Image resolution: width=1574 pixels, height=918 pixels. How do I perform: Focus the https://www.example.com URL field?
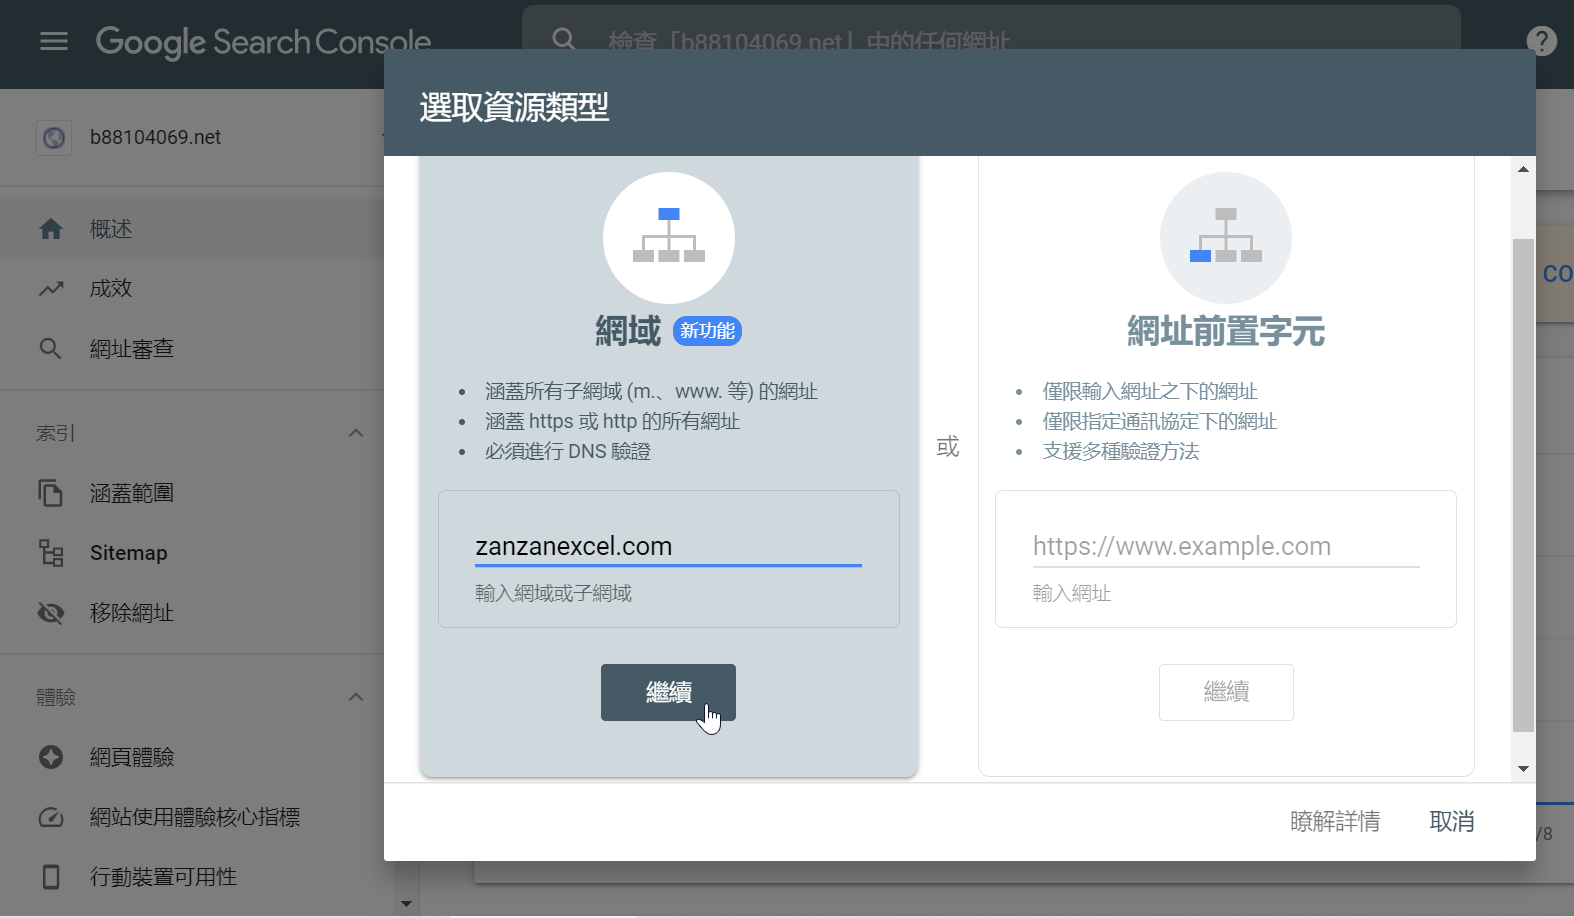pos(1226,547)
